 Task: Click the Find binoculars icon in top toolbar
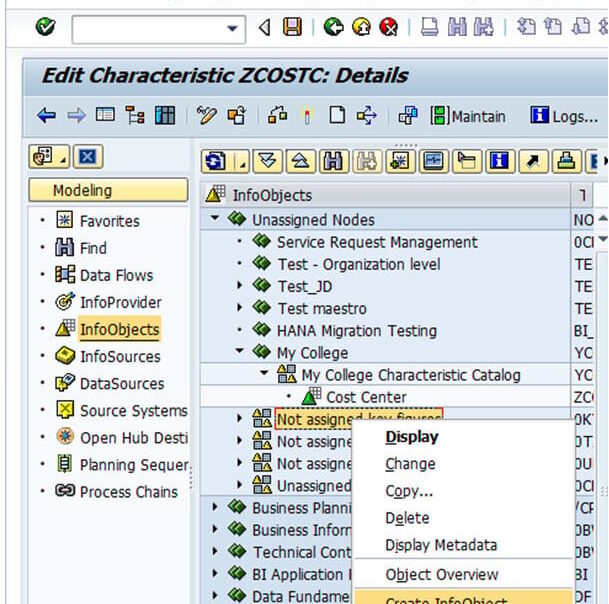pos(457,28)
